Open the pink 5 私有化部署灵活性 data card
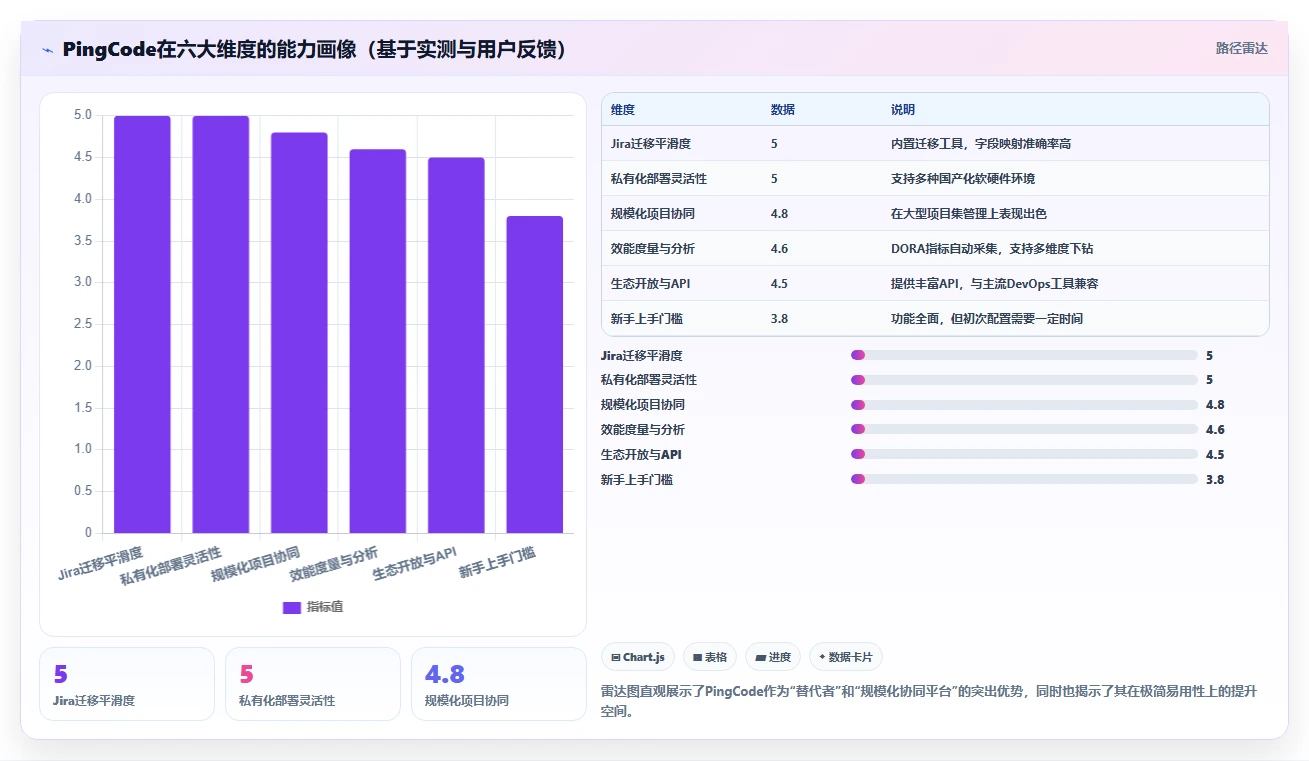This screenshot has width=1309, height=761. (313, 684)
